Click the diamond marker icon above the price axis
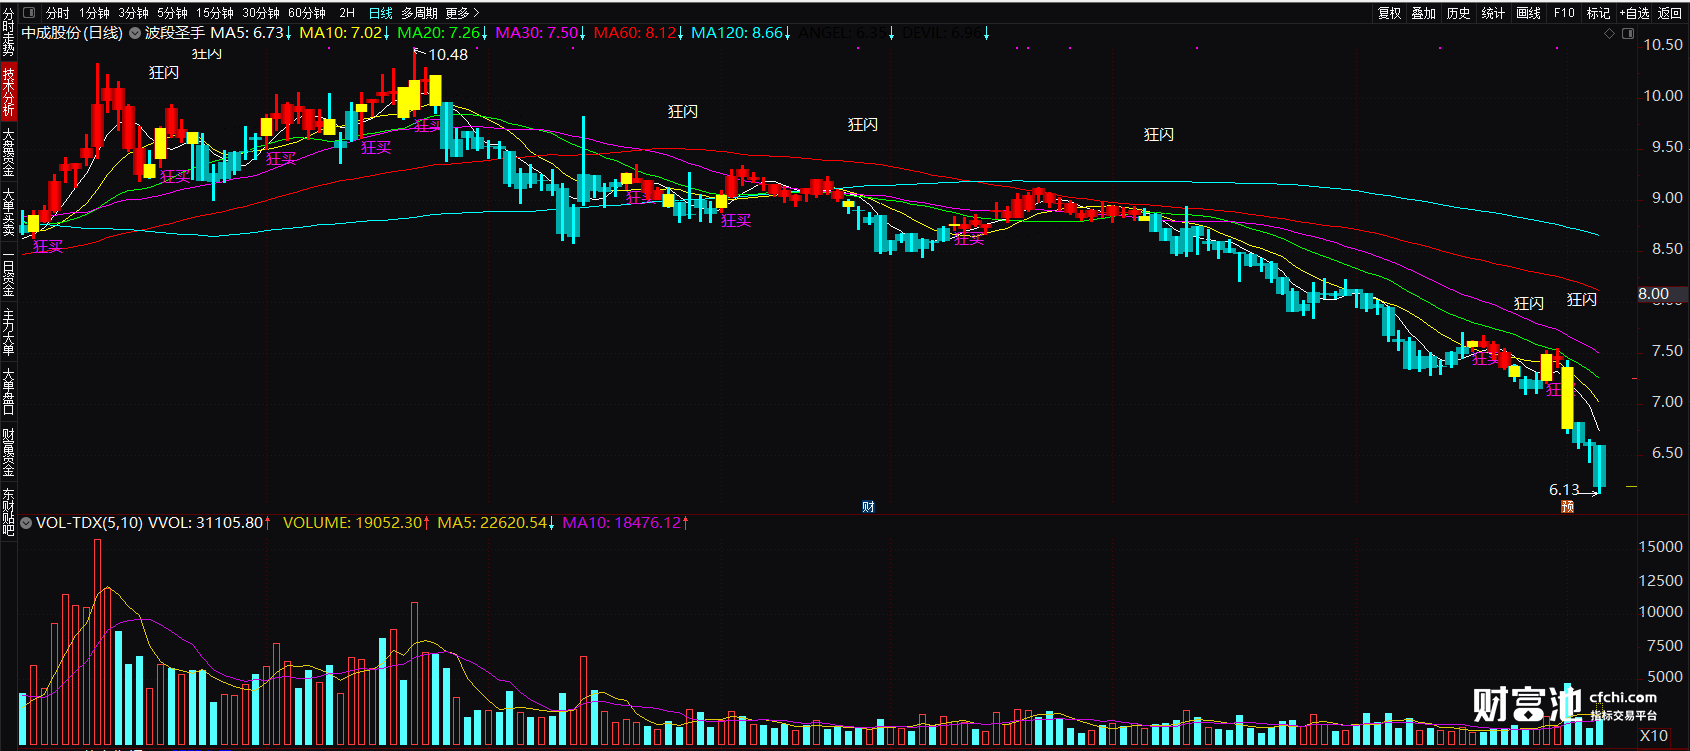This screenshot has width=1690, height=751. coord(1610,34)
